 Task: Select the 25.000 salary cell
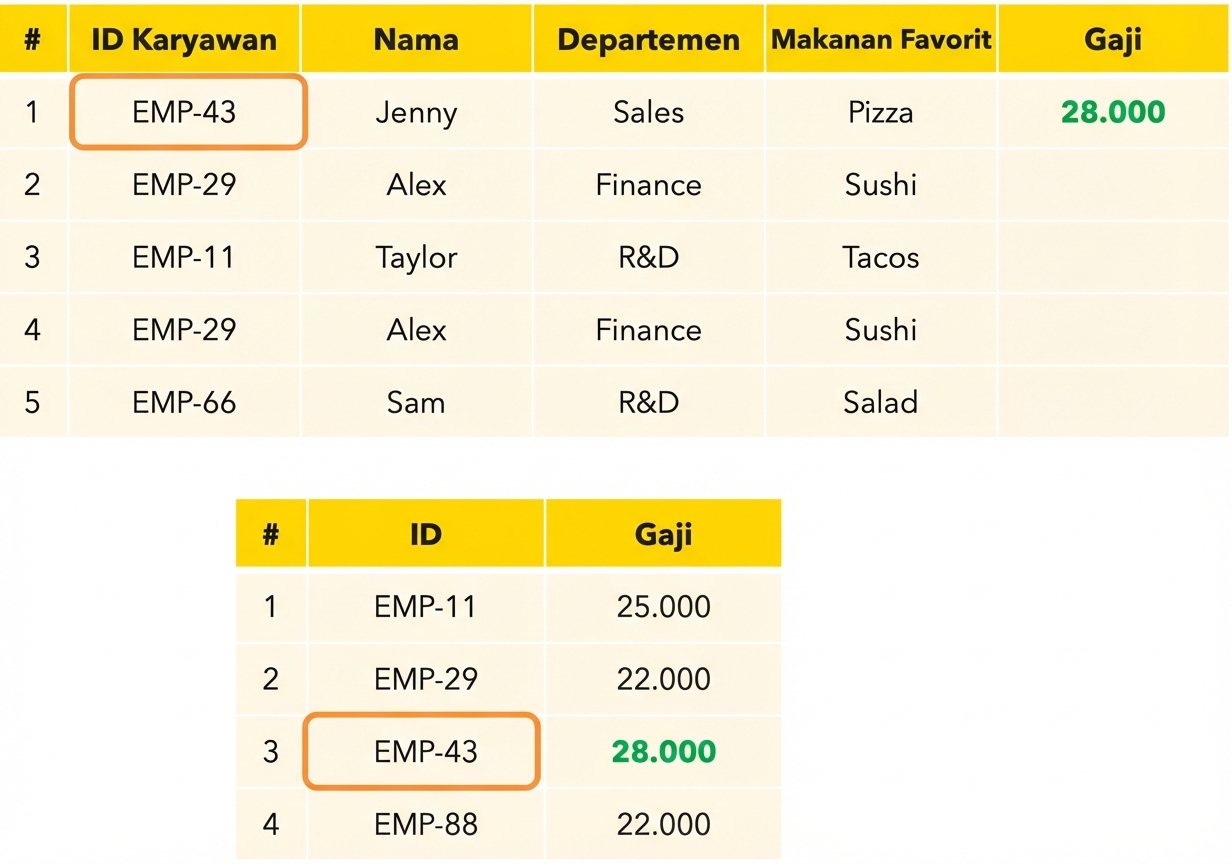point(664,606)
